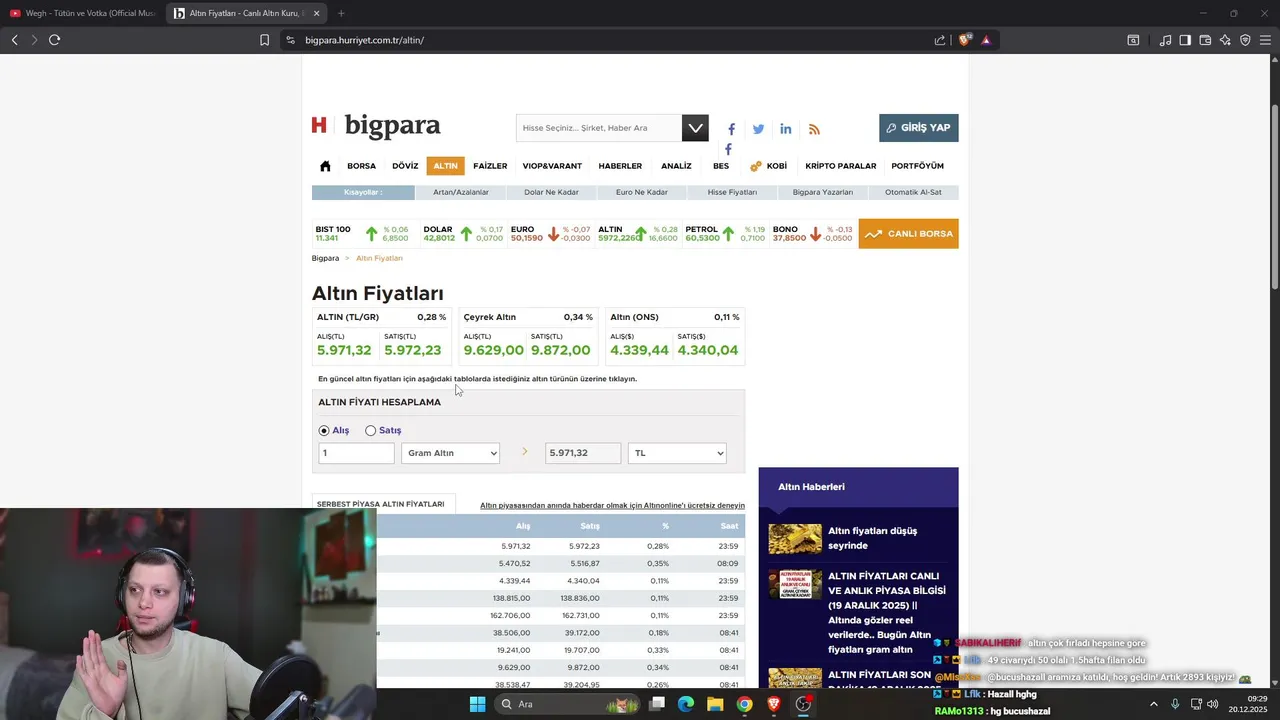The image size is (1280, 720).
Task: Open the Otomatik Al-Sat shortcut
Action: point(913,192)
